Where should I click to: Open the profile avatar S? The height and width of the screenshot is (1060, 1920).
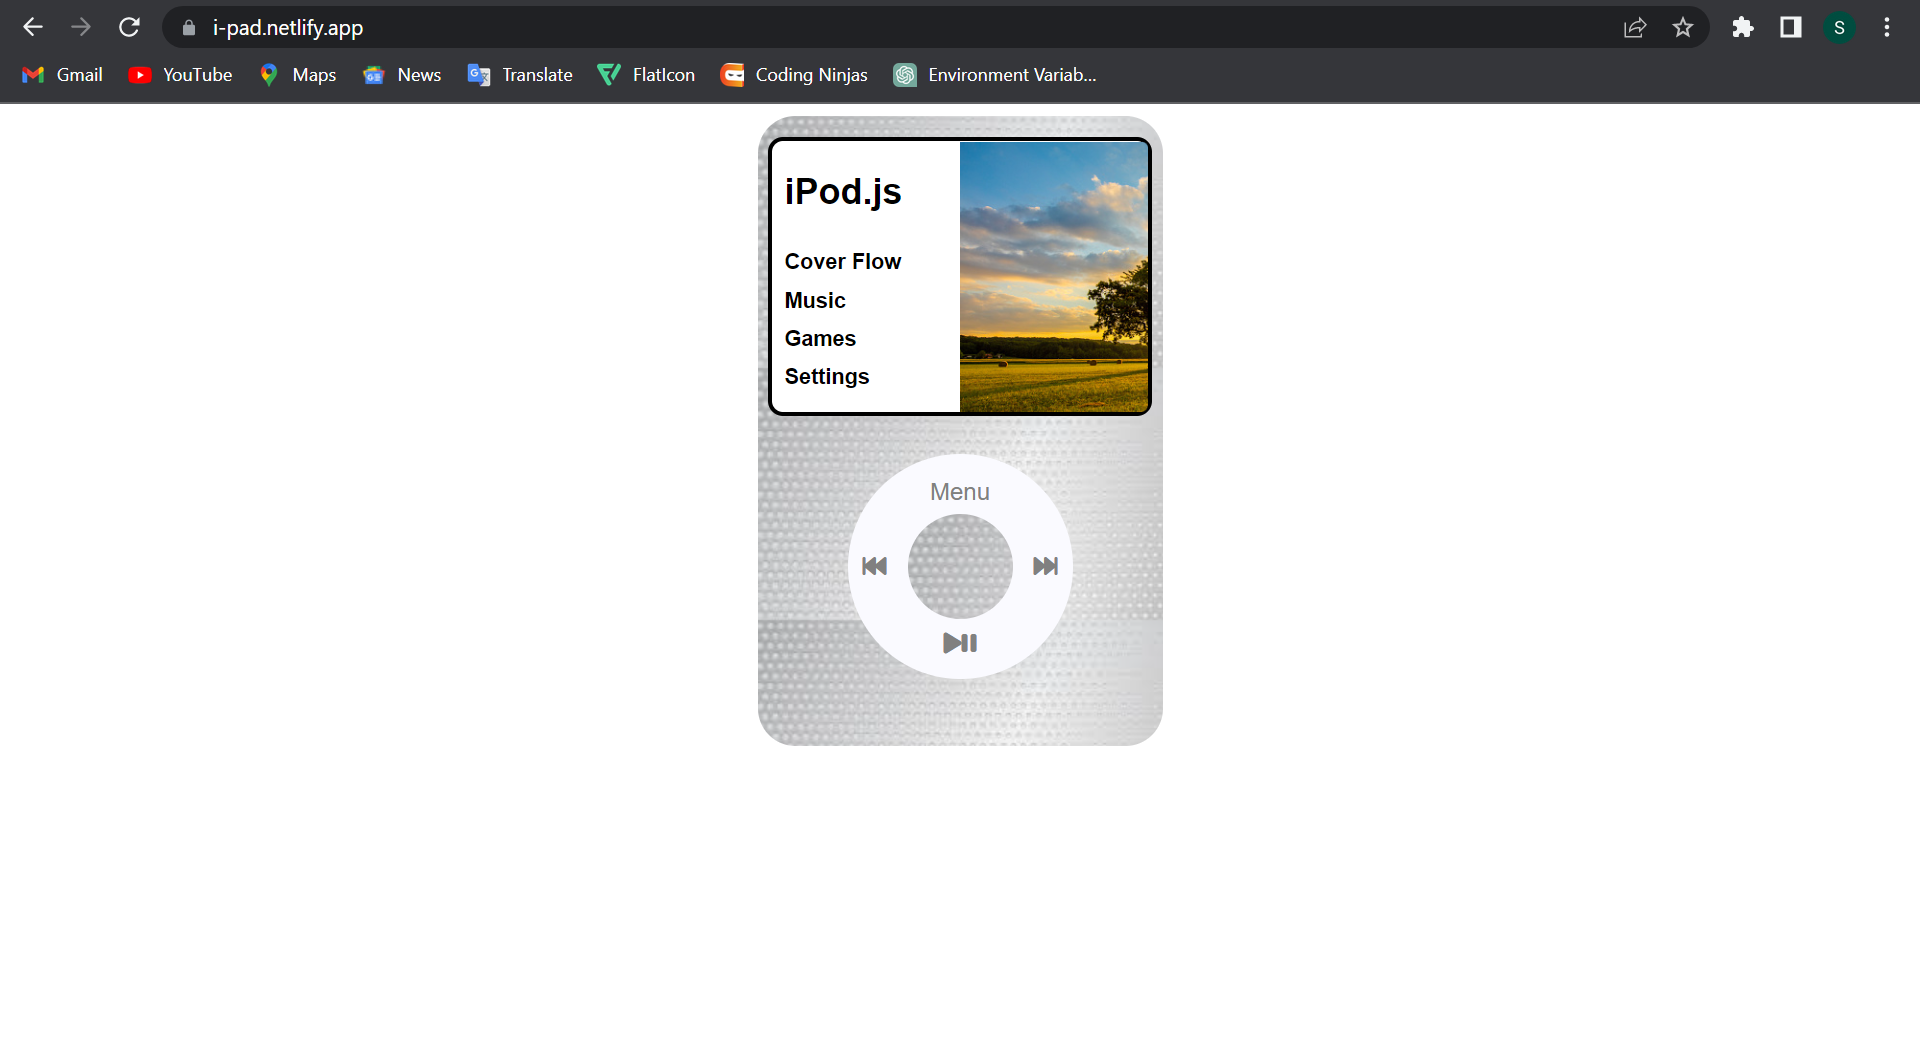point(1839,27)
